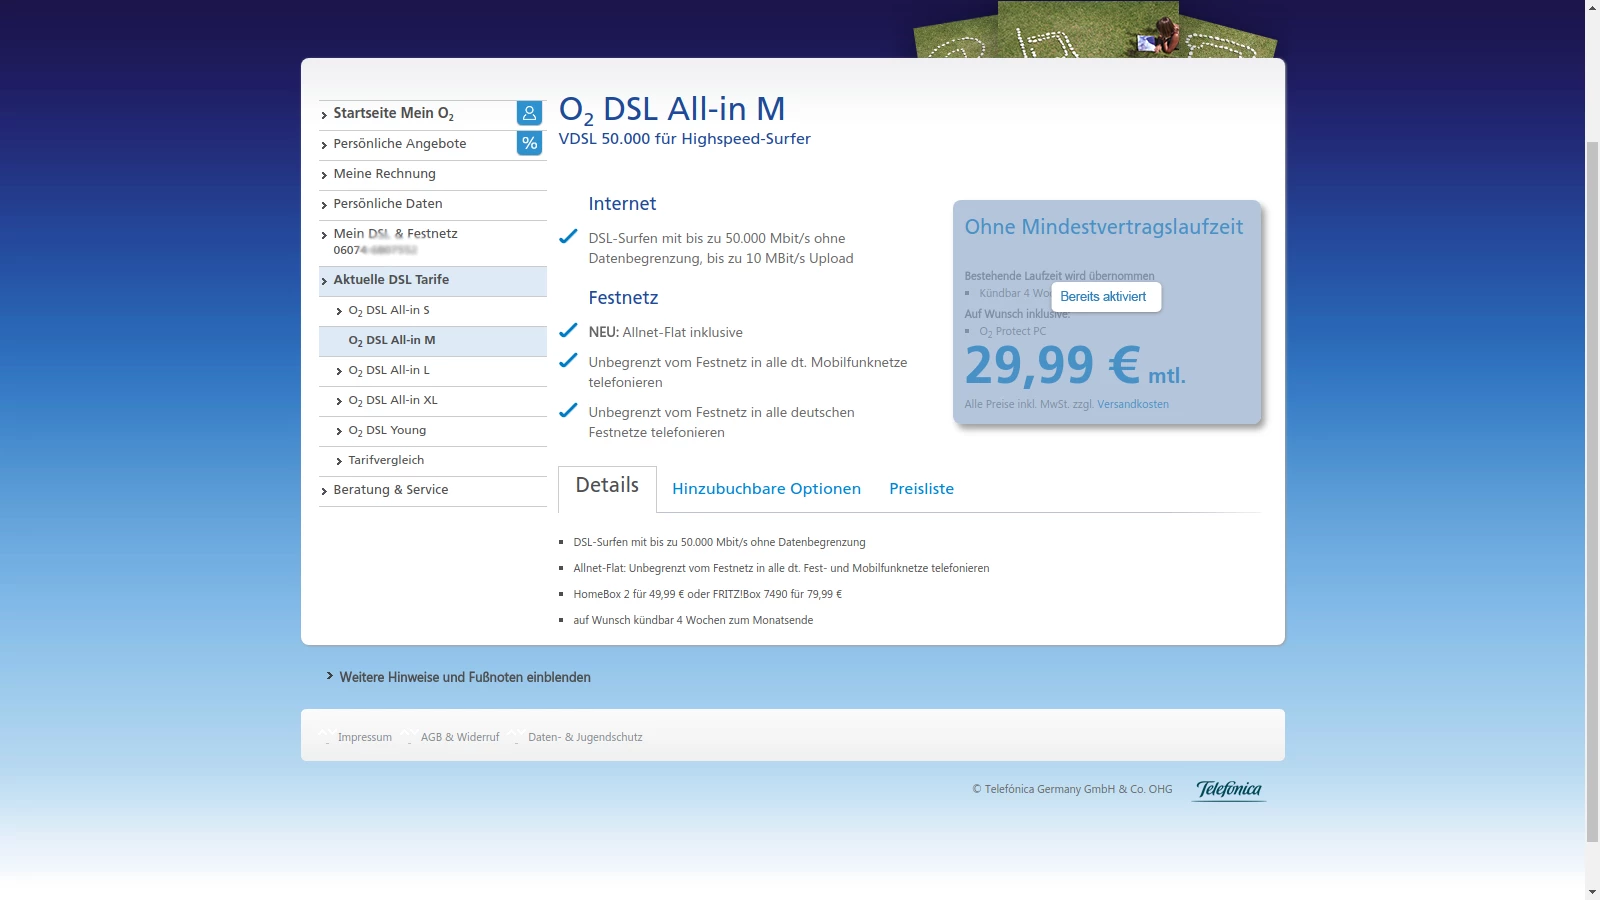This screenshot has width=1600, height=900.
Task: Click the scrollbar down arrow
Action: pos(1592,891)
